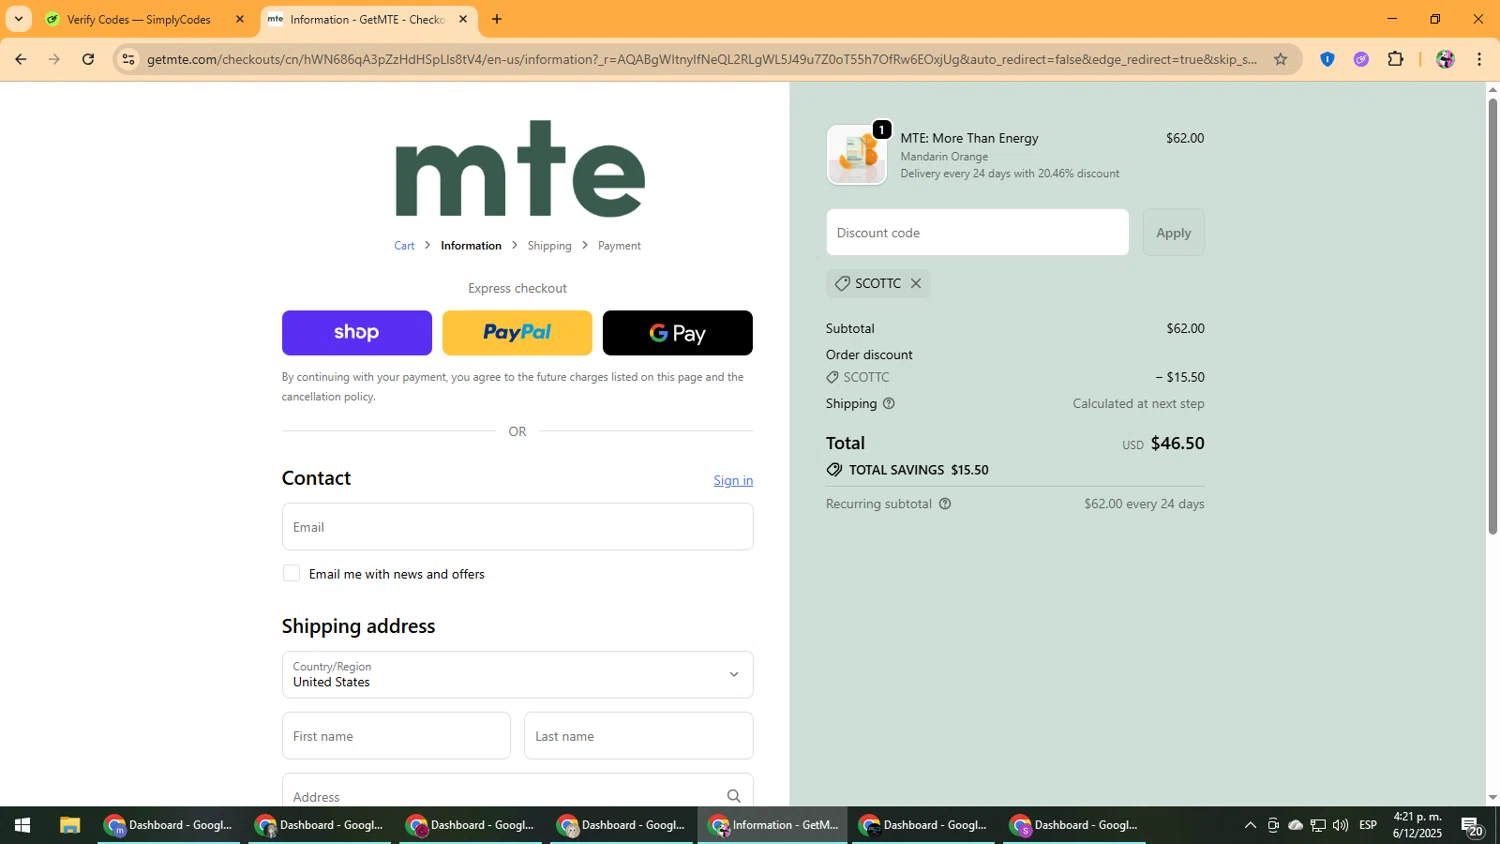Image resolution: width=1500 pixels, height=844 pixels.
Task: Open the network tray icon
Action: tap(1318, 825)
